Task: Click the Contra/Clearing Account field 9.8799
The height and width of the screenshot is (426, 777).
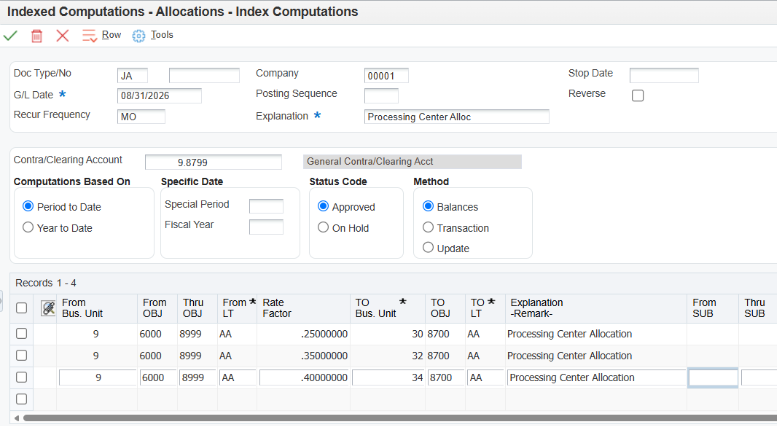Action: tap(213, 162)
